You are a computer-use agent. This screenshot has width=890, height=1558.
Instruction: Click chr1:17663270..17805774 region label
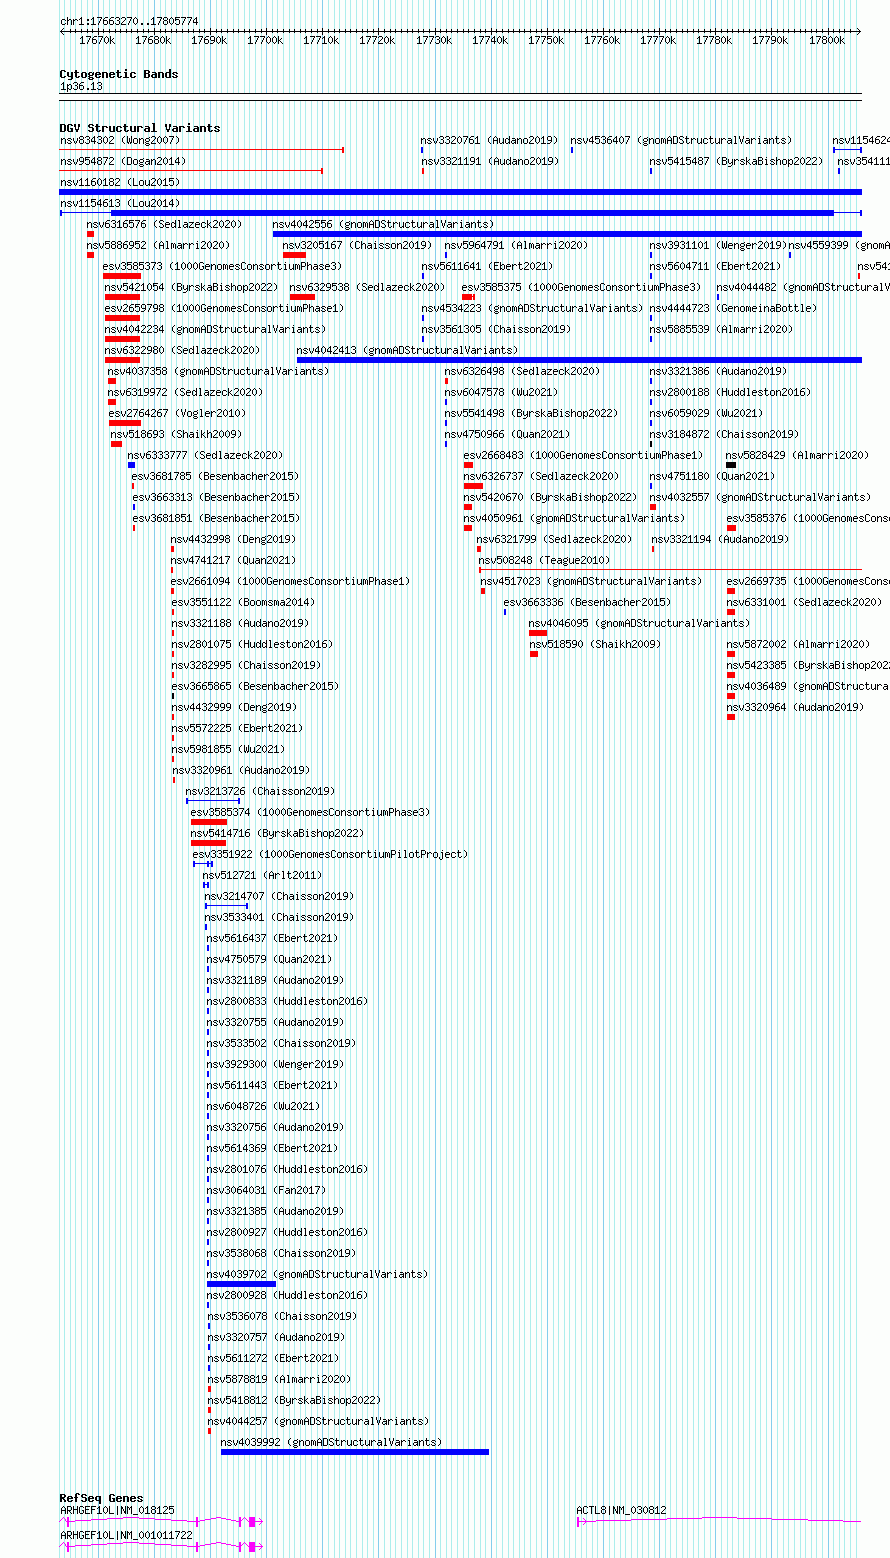[x=129, y=20]
